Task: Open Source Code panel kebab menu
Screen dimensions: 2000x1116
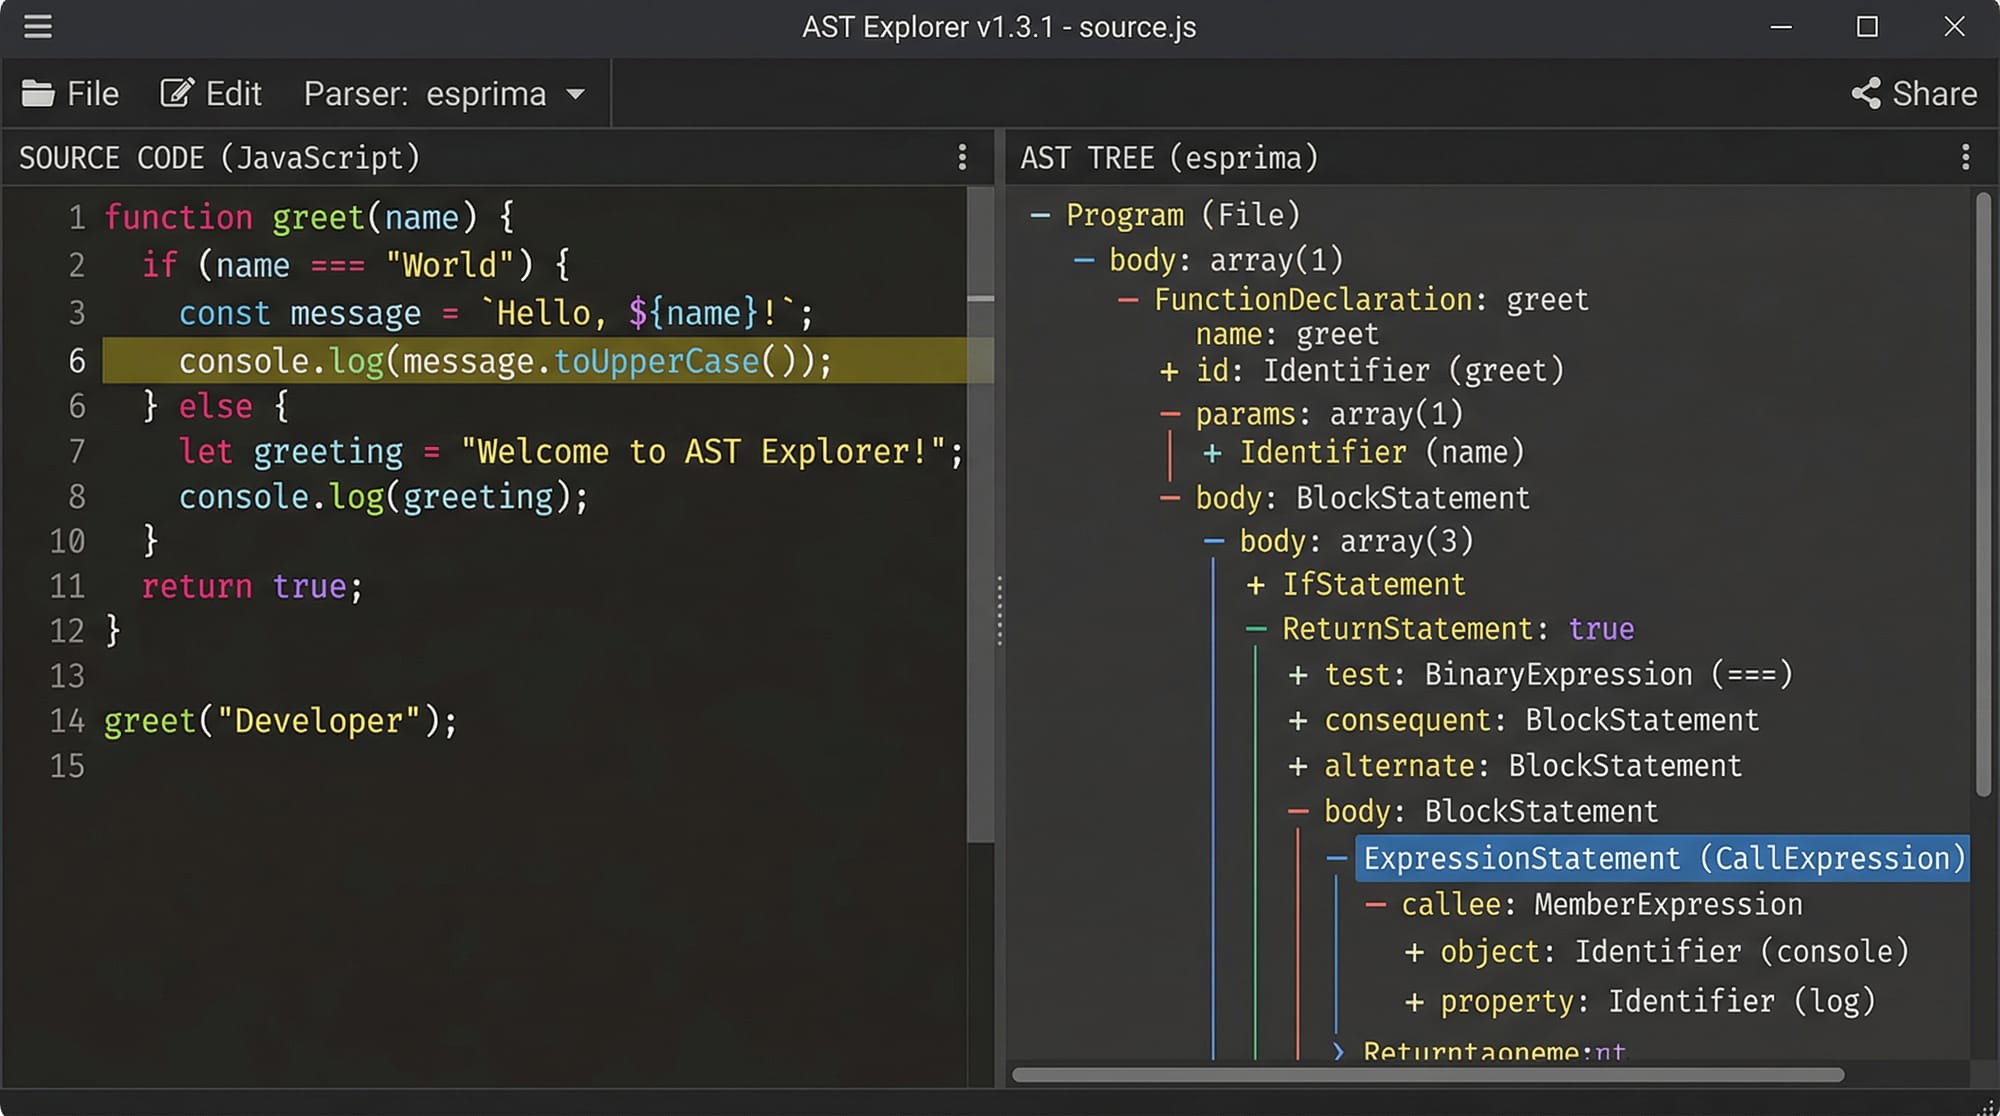Action: point(962,157)
